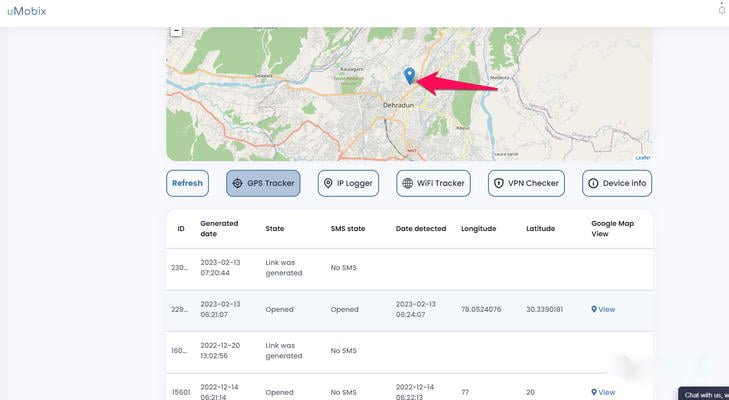This screenshot has width=729, height=400.
Task: Select latitude value 30.3390181
Action: point(544,309)
